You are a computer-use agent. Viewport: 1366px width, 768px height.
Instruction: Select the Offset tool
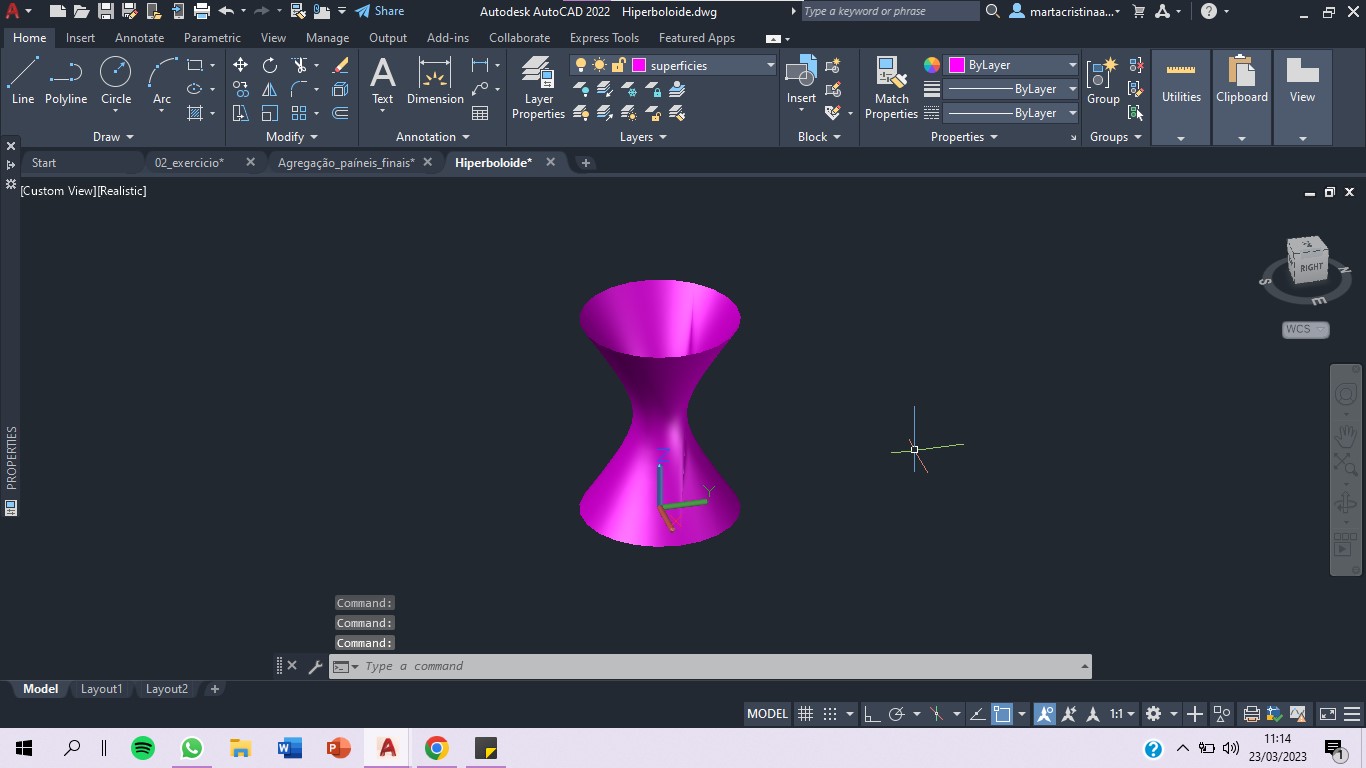pos(340,113)
